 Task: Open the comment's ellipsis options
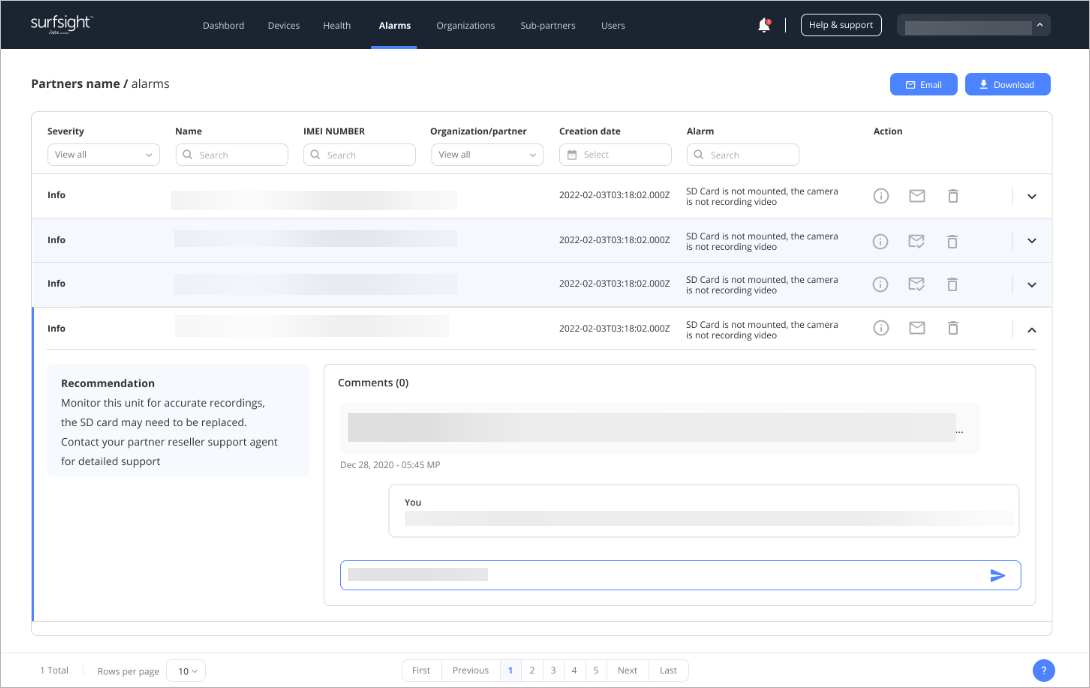[959, 432]
